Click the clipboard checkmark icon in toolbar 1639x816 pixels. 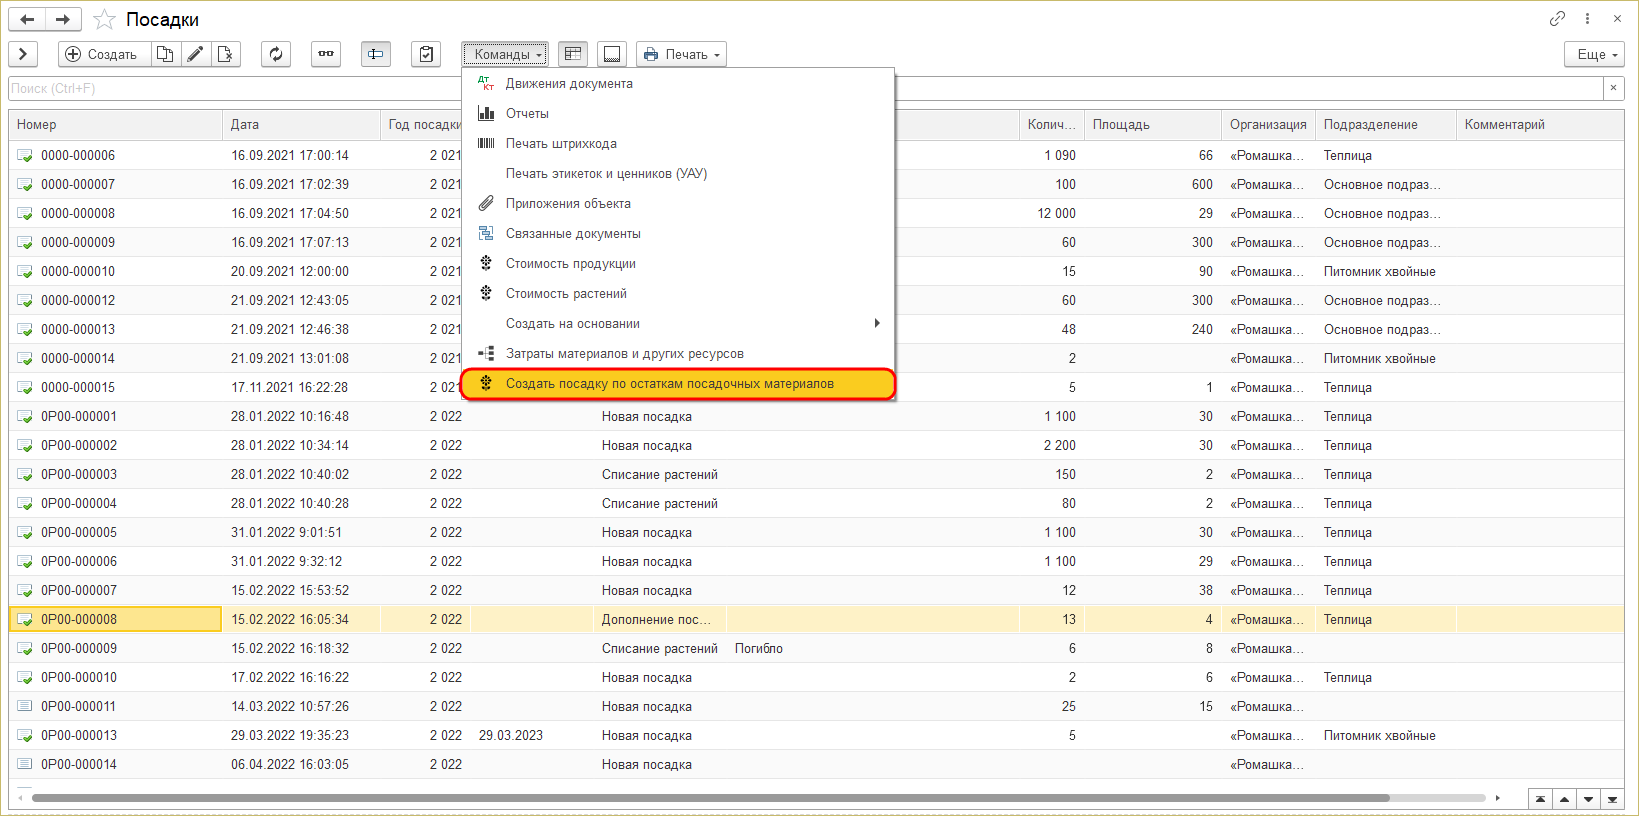coord(426,54)
